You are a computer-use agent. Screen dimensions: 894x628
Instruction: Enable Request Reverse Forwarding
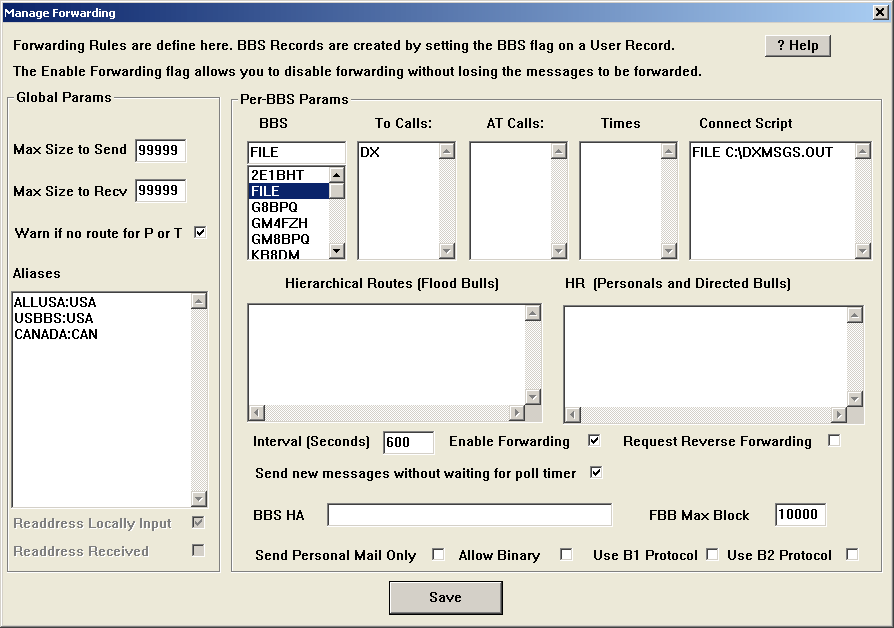(x=834, y=441)
